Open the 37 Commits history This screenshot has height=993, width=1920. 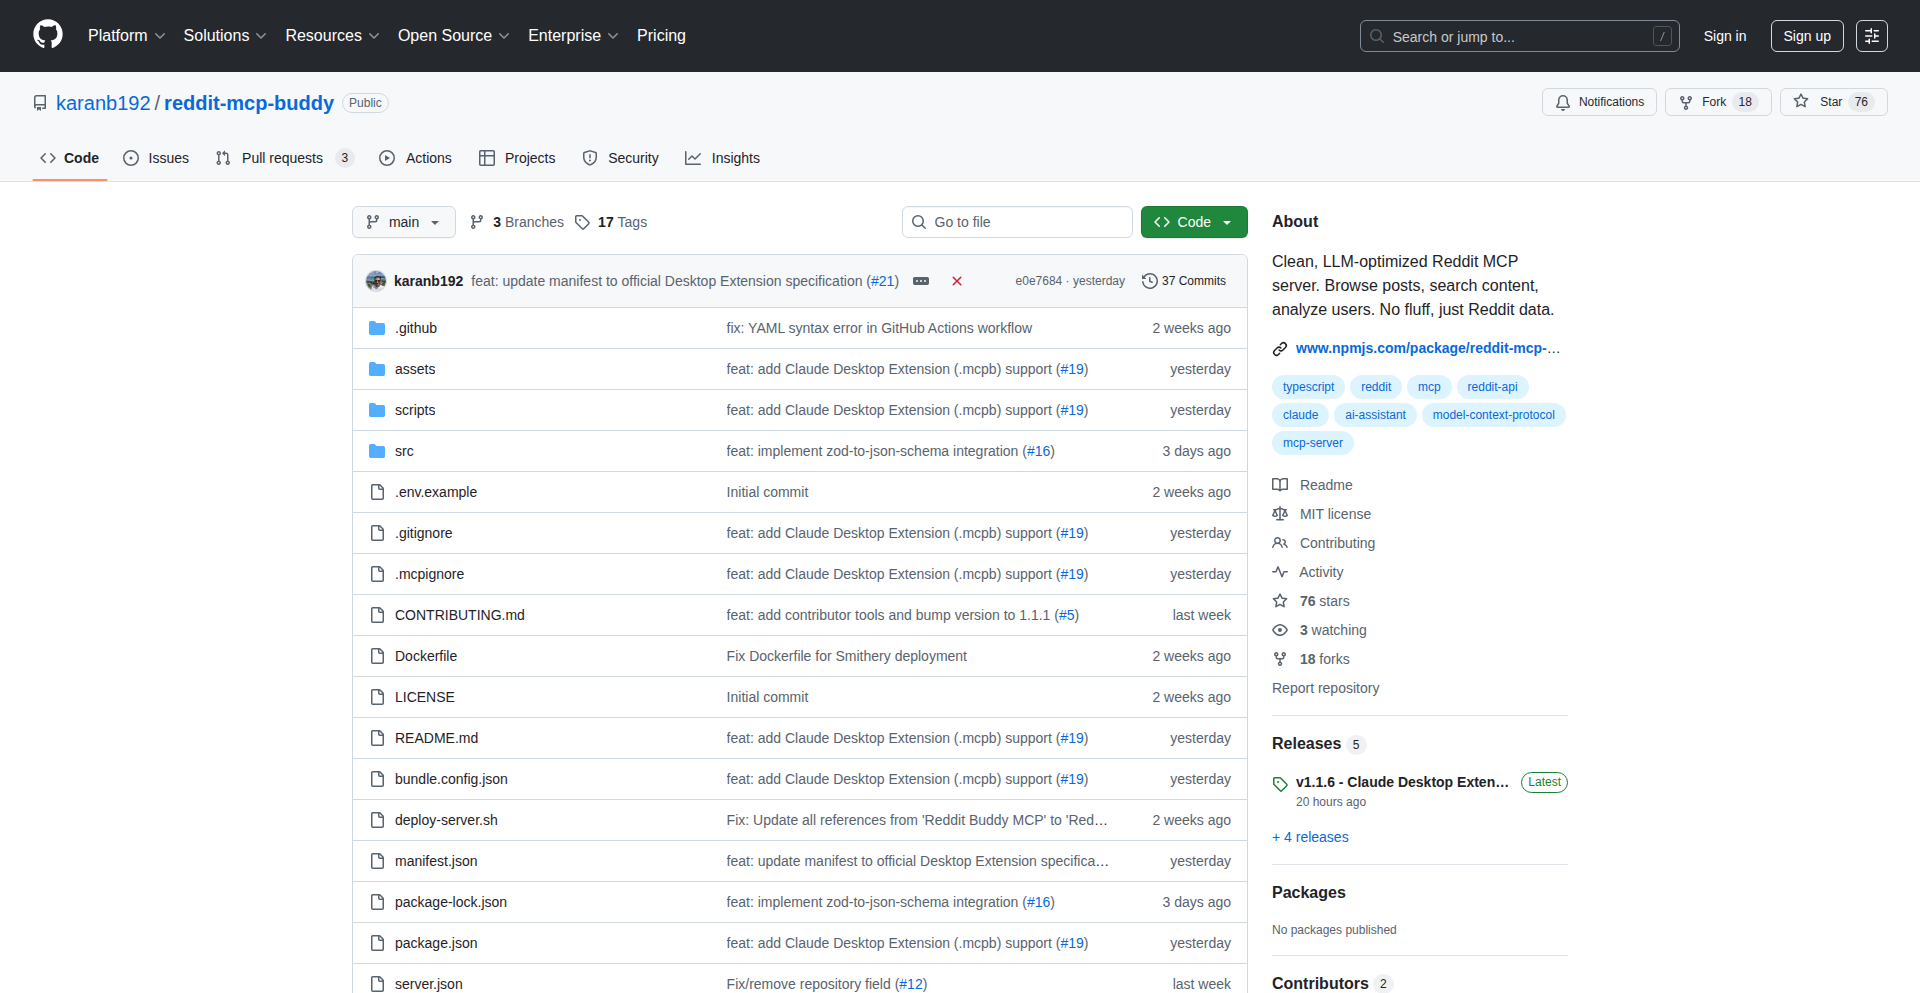[1184, 281]
